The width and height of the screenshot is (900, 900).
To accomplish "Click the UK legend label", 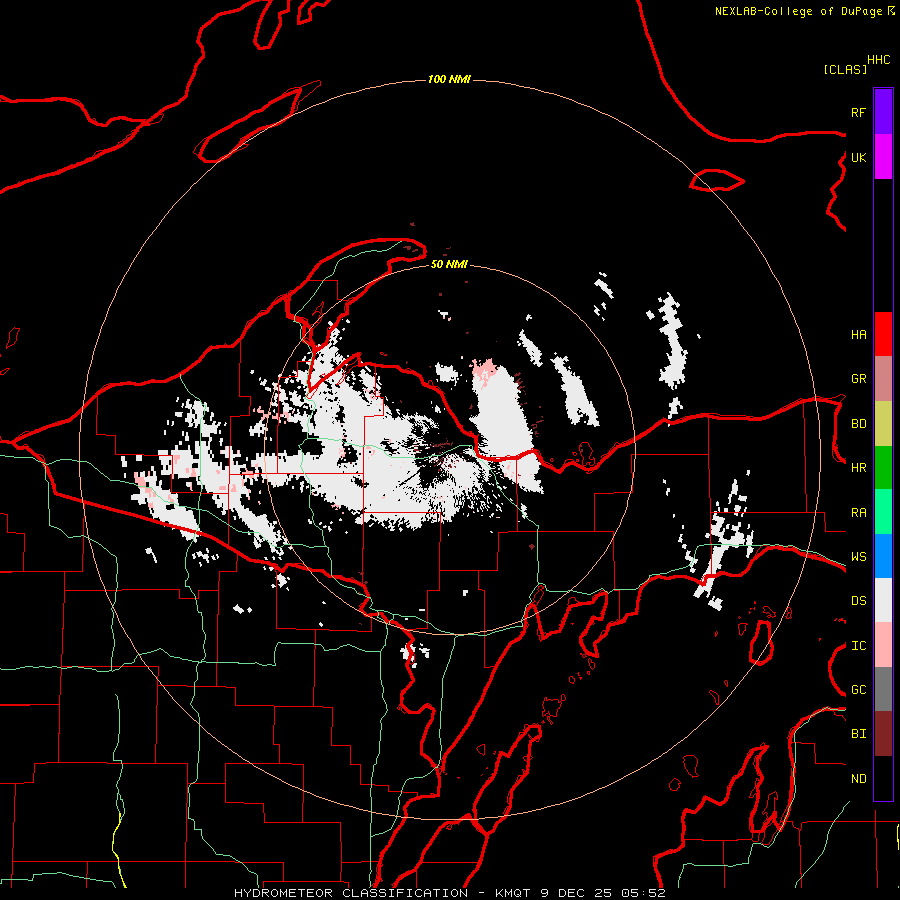I will 858,157.
